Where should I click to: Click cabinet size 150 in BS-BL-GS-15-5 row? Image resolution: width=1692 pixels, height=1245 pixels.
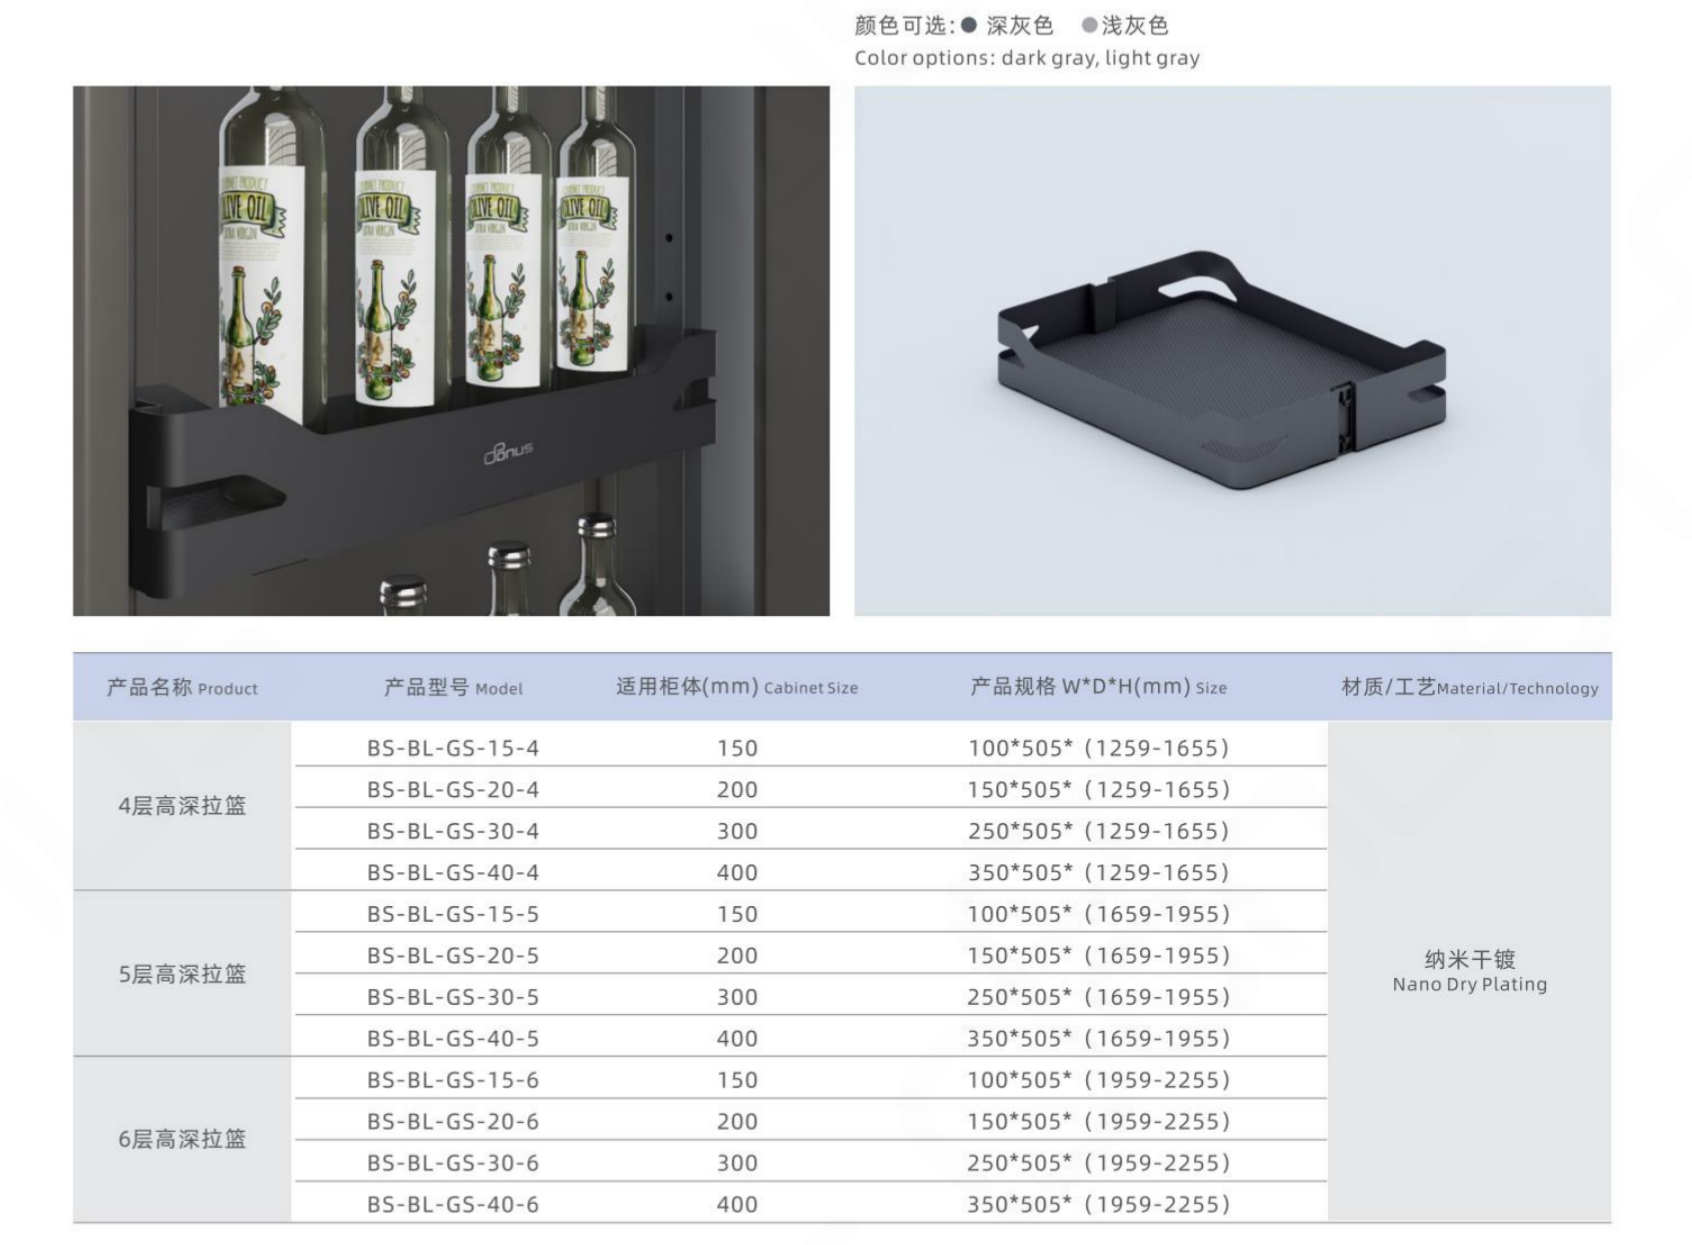point(737,914)
